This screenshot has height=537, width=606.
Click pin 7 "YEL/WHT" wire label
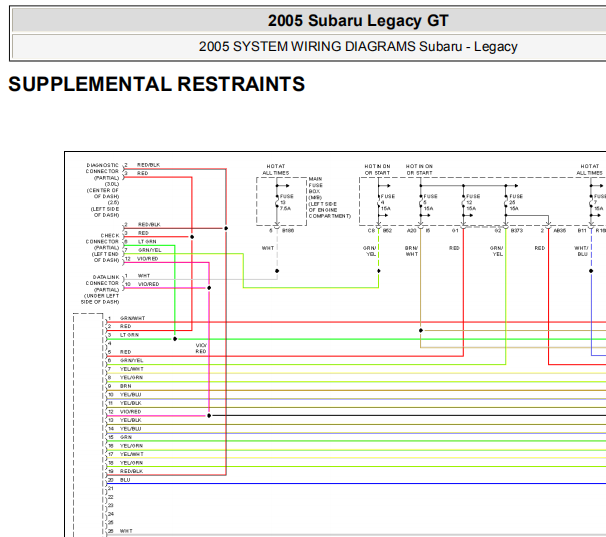point(131,369)
